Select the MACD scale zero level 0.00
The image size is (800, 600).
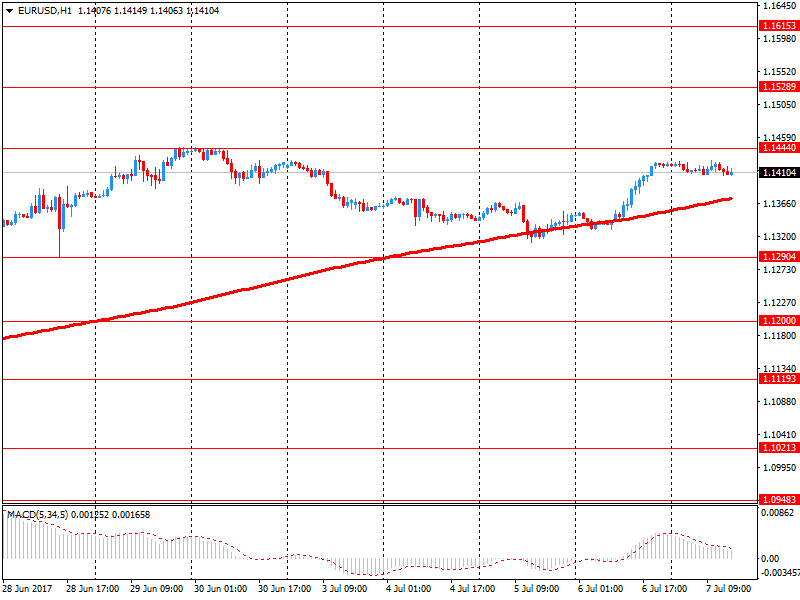770,559
